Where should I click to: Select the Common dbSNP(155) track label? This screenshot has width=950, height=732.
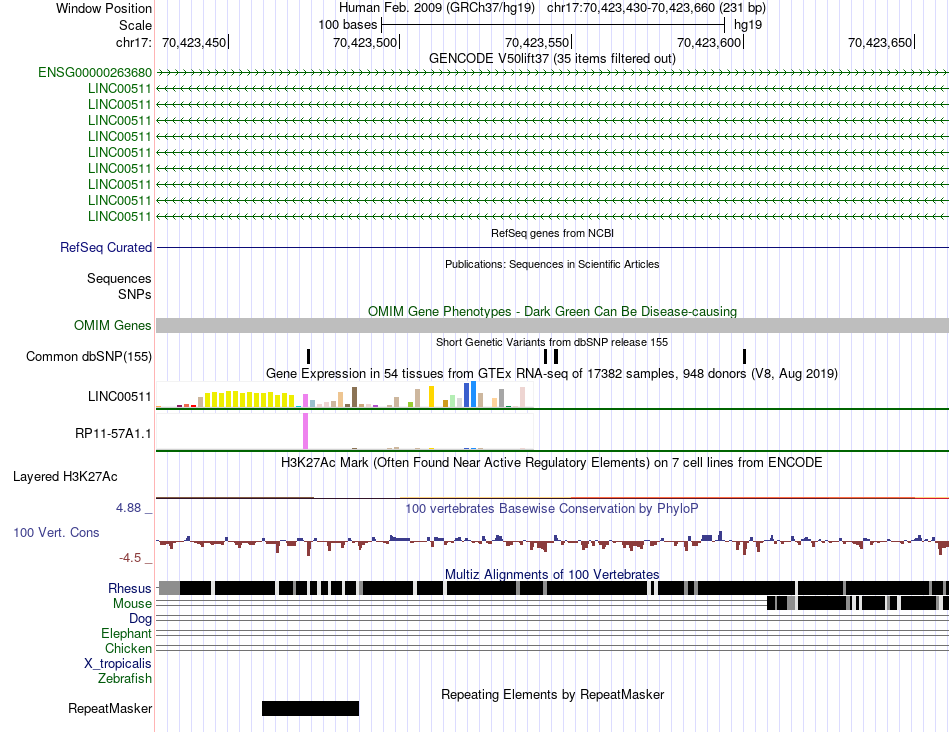tap(89, 356)
